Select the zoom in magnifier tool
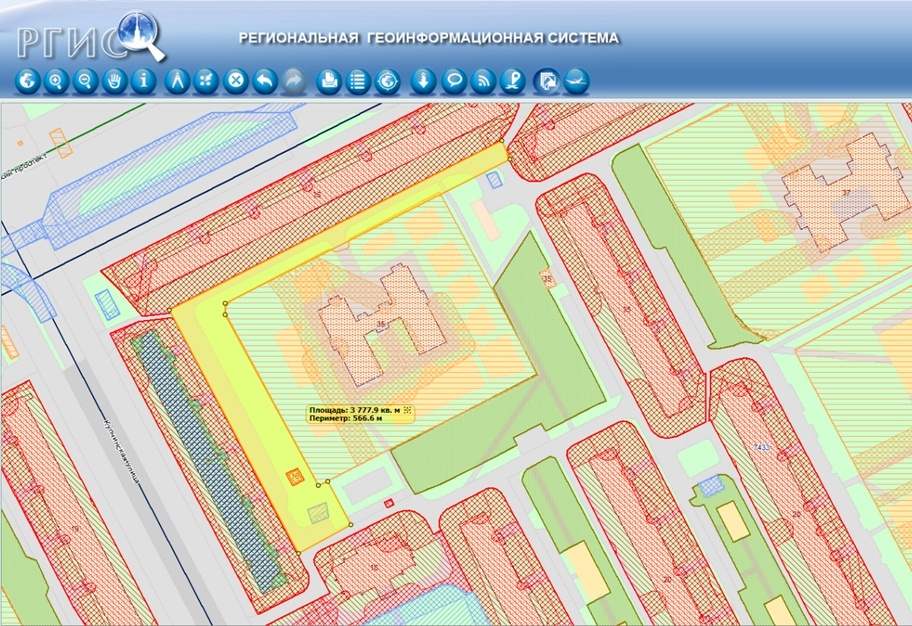Screen dimensions: 912x626 (x=56, y=81)
